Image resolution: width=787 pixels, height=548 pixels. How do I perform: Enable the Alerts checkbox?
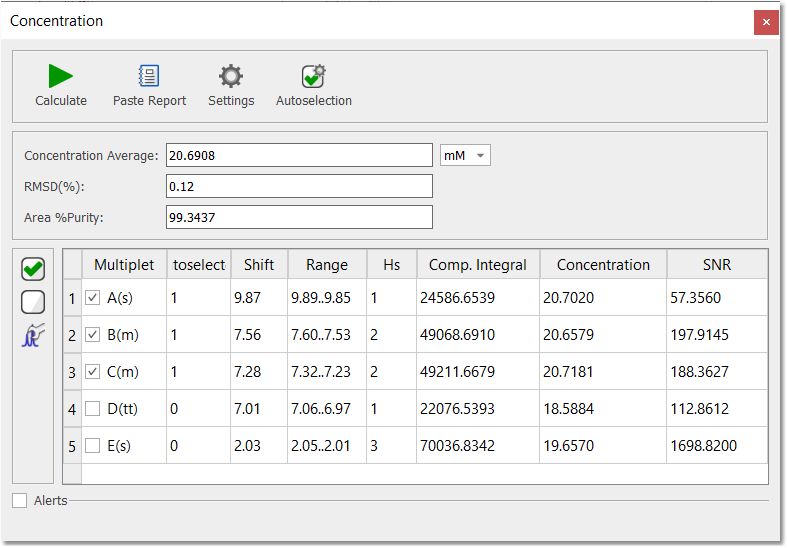coord(20,500)
